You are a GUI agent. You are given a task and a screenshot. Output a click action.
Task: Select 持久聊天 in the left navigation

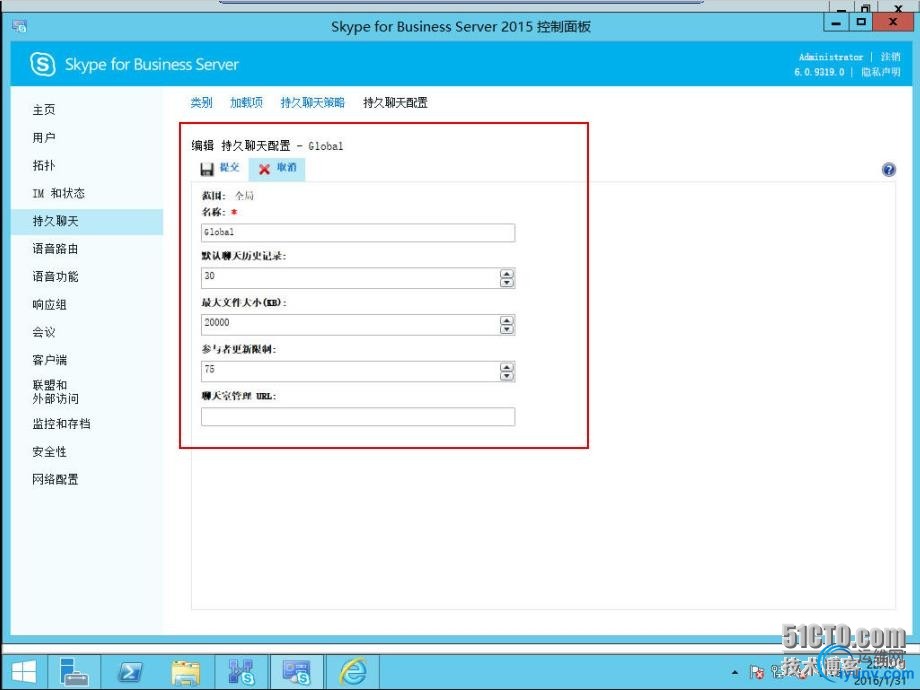tap(87, 221)
